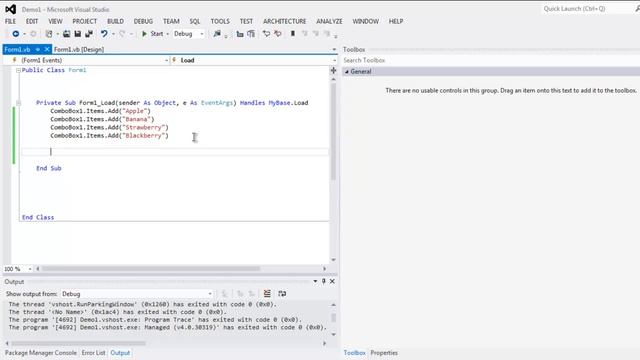
Task: Collapse the Form1_Load sub outline region
Action: pyautogui.click(x=18, y=103)
